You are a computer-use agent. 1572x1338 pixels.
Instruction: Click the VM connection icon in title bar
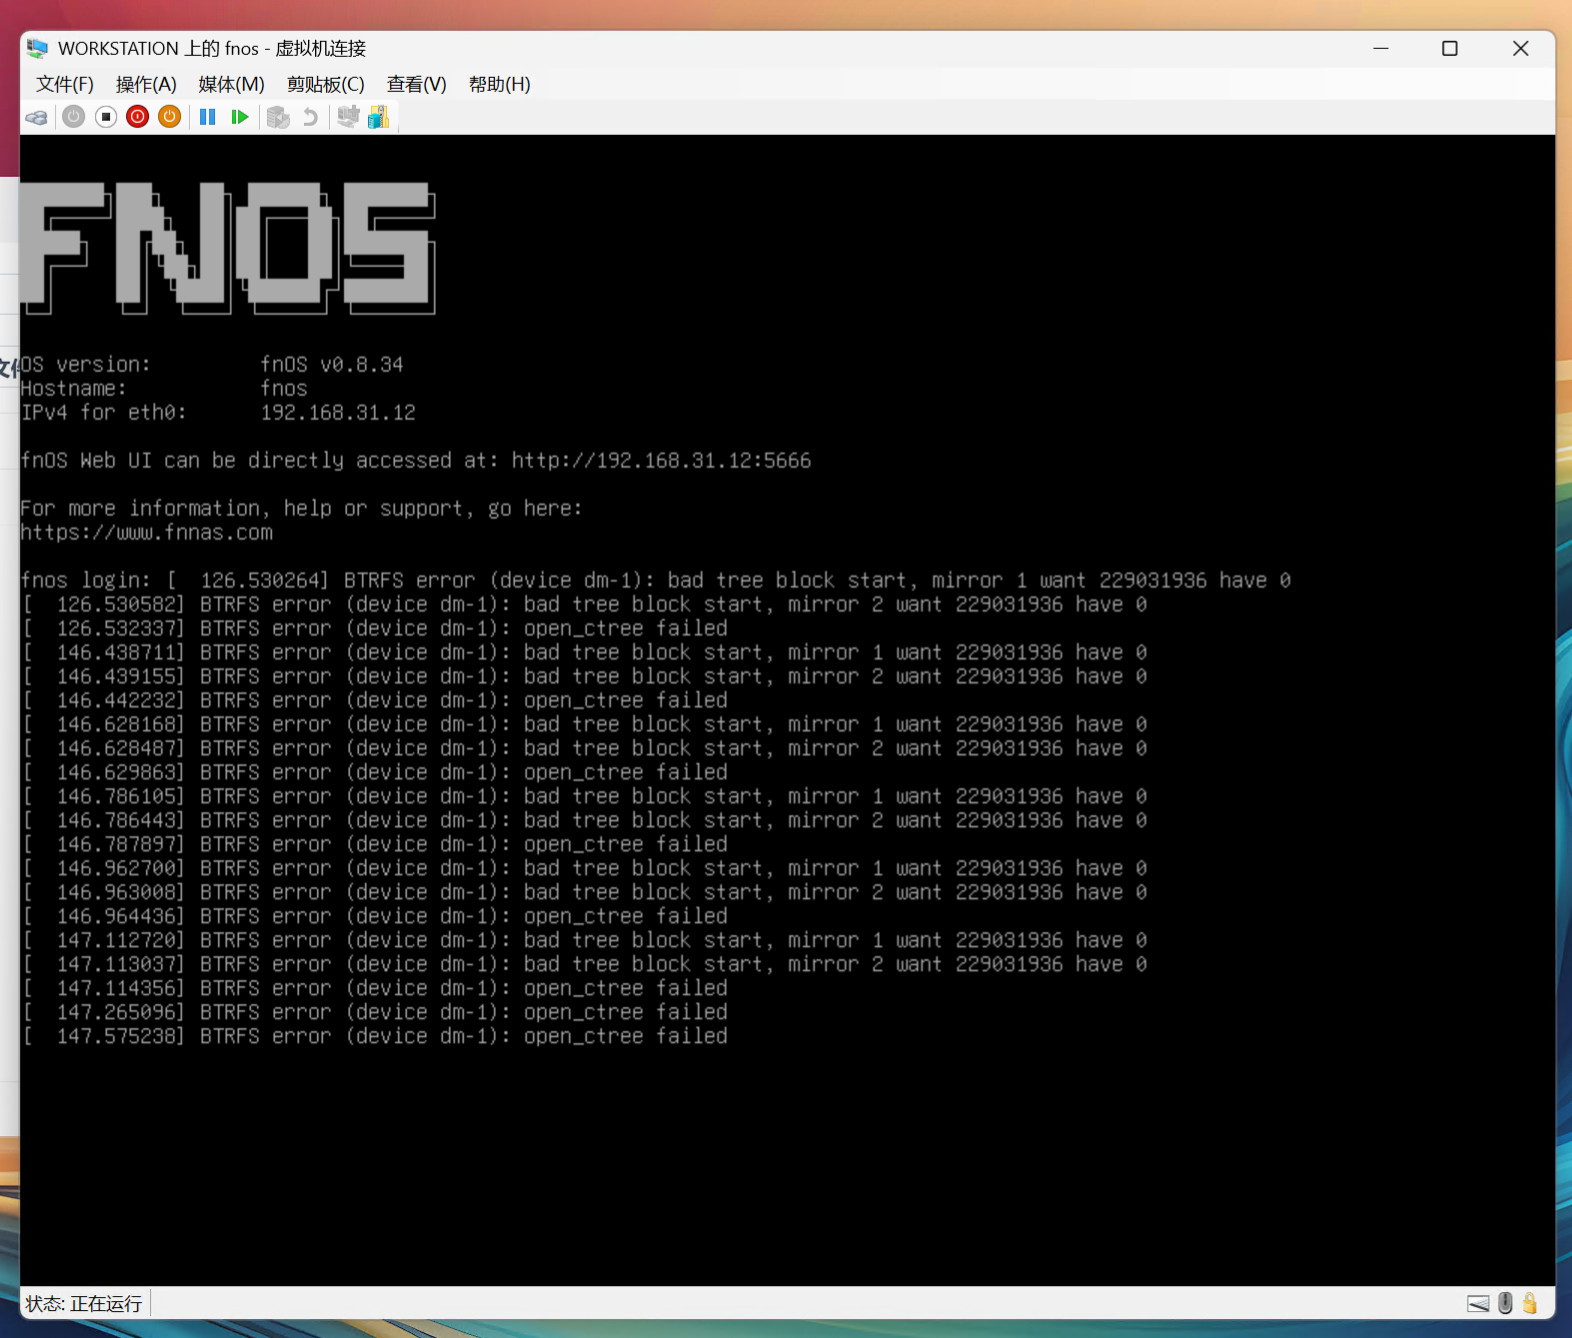pyautogui.click(x=38, y=48)
